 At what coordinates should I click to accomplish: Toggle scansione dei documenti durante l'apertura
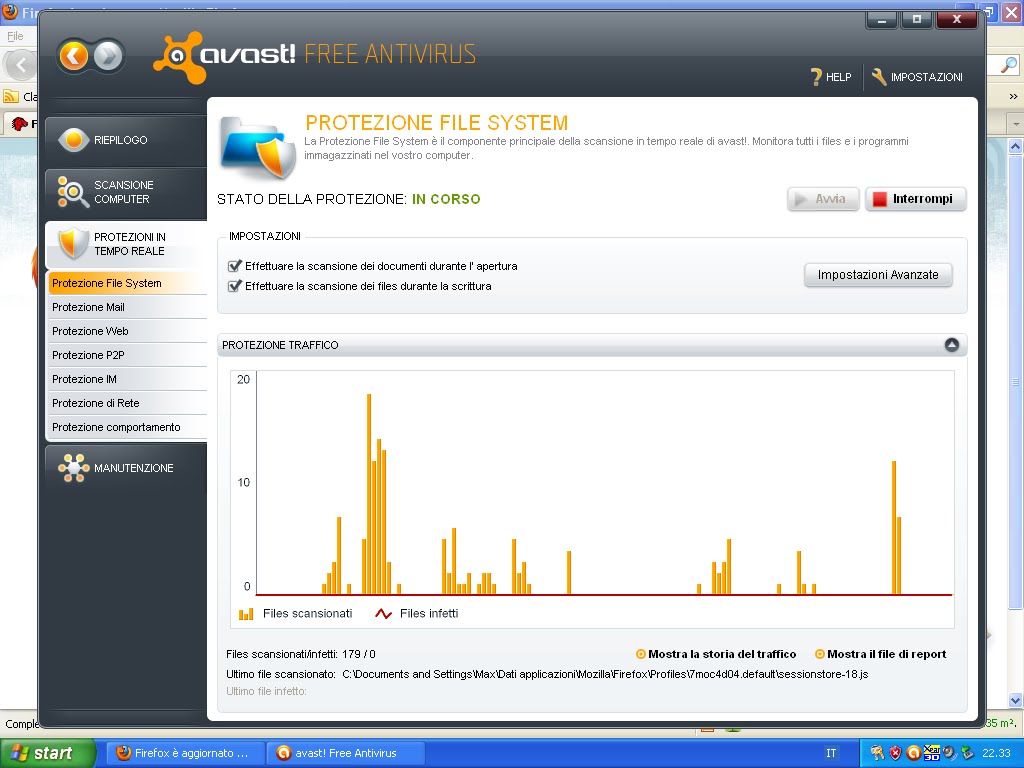234,266
